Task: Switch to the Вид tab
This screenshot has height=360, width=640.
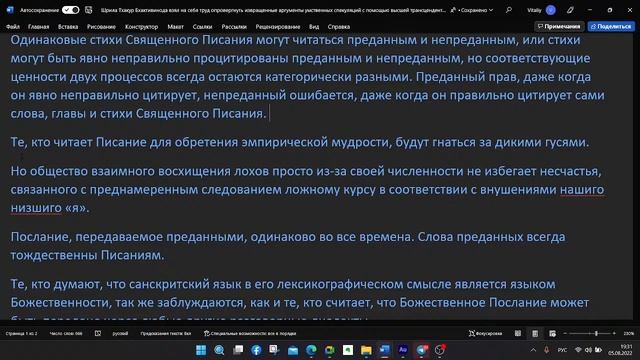Action: click(314, 27)
